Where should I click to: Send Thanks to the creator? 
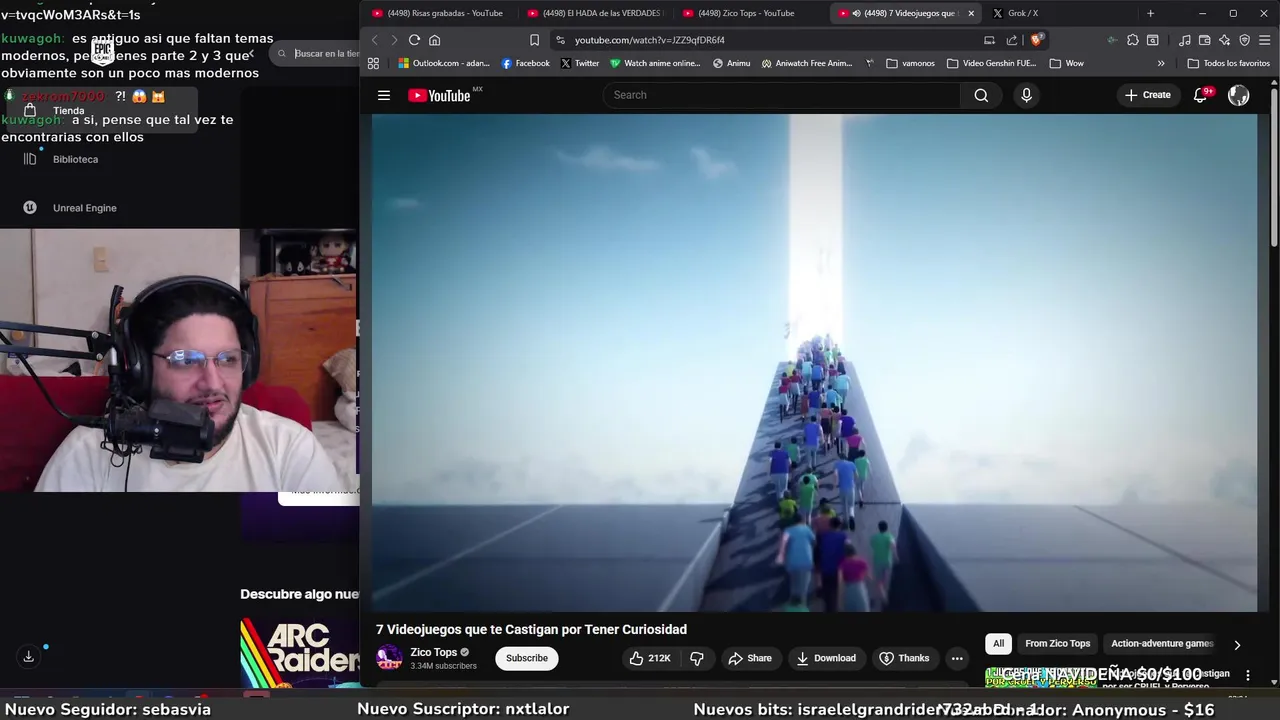[x=904, y=658]
